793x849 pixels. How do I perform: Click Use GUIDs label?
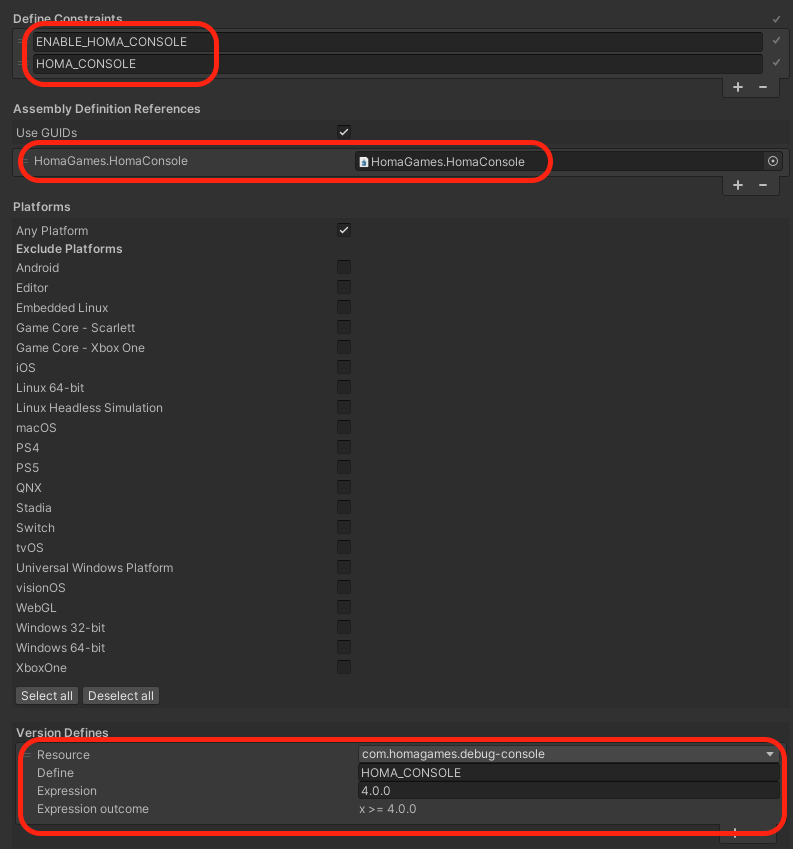47,133
